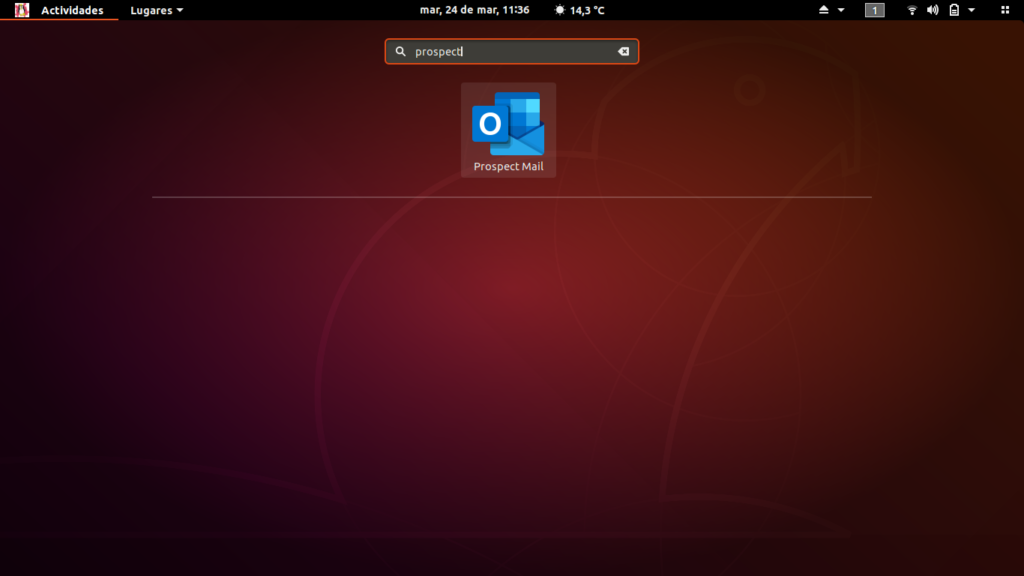Click the grid icon at top-right corner
Viewport: 1024px width, 576px height.
pyautogui.click(x=1005, y=10)
